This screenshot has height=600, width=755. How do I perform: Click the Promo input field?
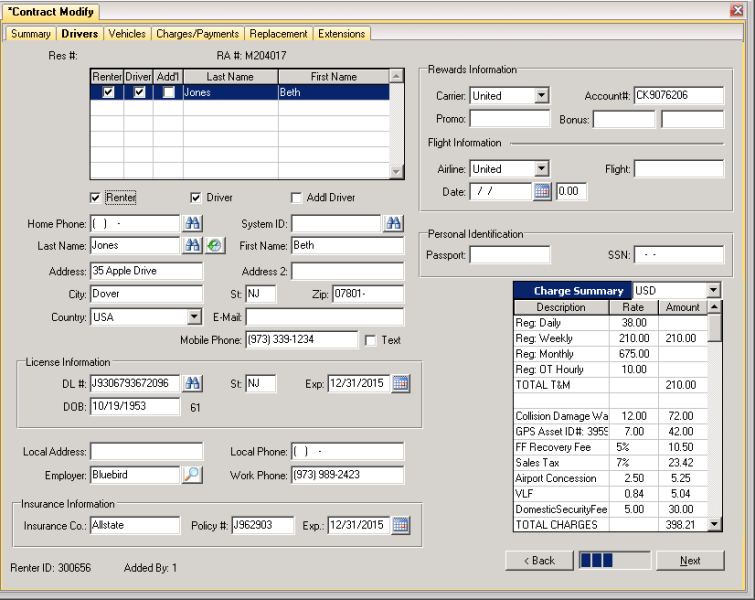coord(510,118)
